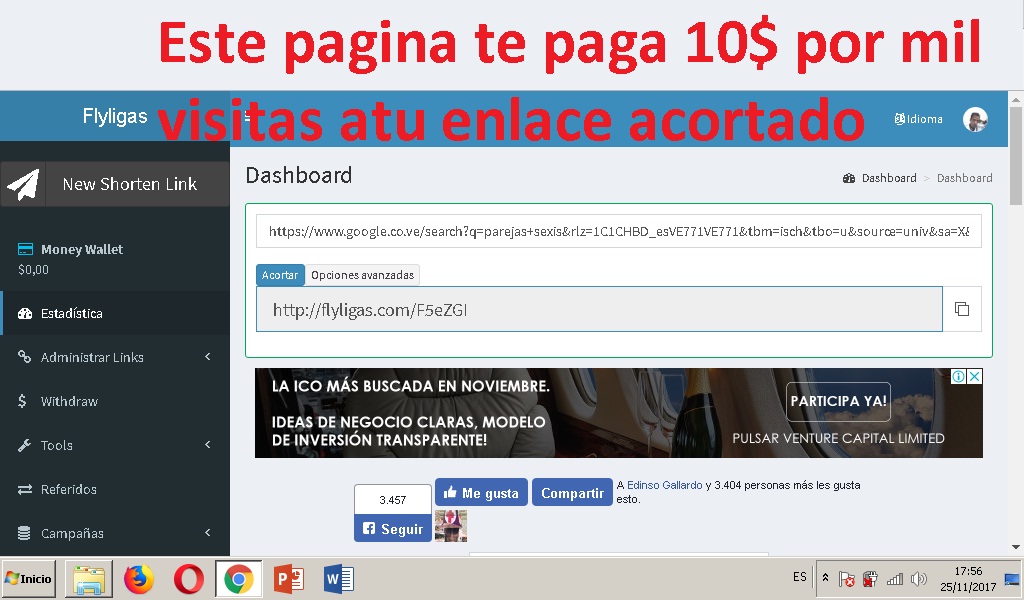Click PARTICIPA YA! on the ad banner
The height and width of the screenshot is (600, 1026).
point(838,401)
